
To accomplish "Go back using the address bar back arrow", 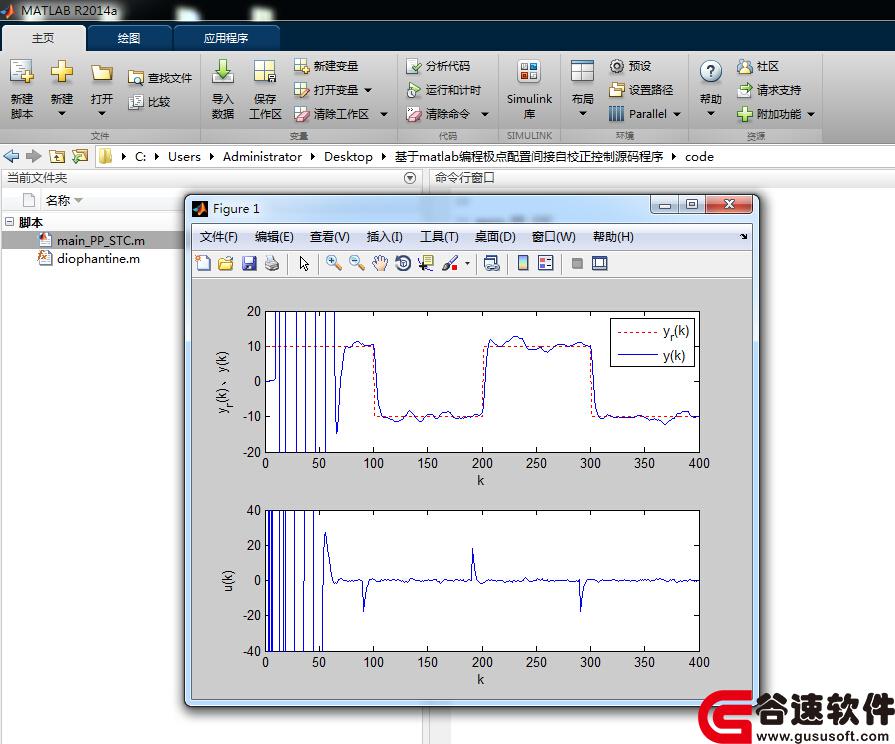I will pos(11,156).
